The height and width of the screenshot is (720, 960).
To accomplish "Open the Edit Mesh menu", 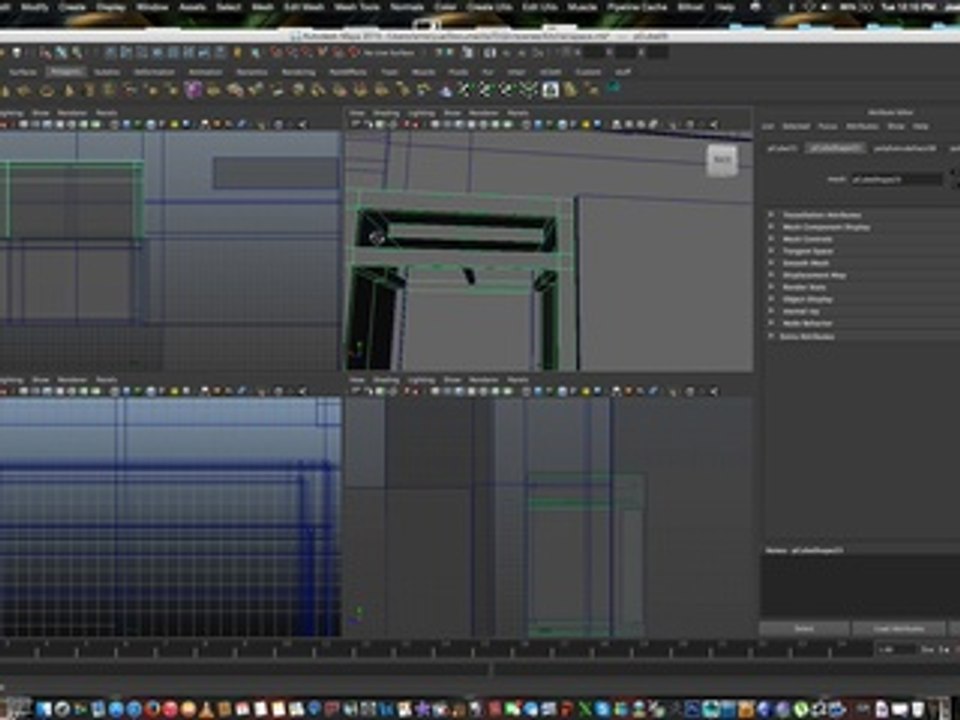I will (304, 7).
